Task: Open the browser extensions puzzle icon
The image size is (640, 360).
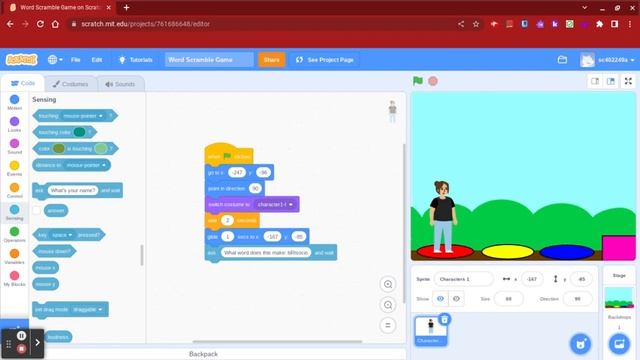Action: coord(599,24)
